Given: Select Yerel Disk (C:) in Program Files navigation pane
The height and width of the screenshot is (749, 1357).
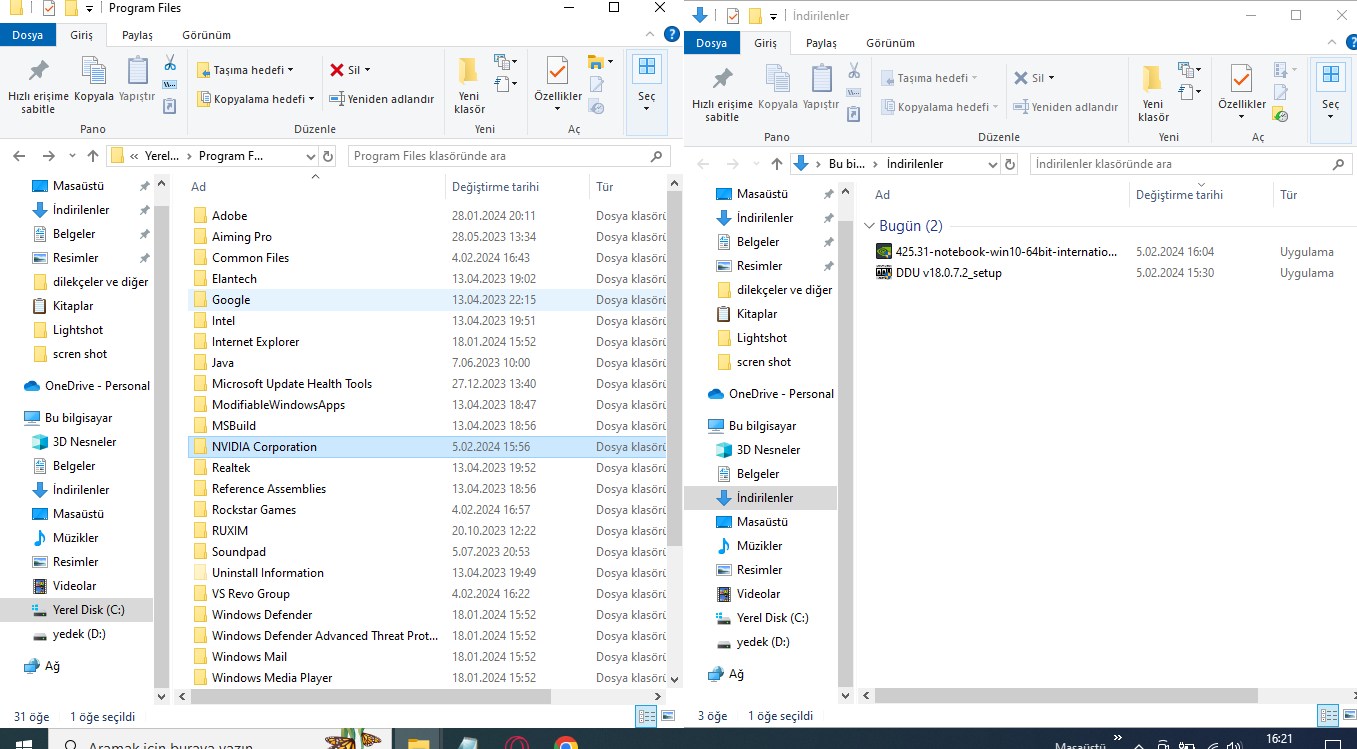Looking at the screenshot, I should coord(78,610).
